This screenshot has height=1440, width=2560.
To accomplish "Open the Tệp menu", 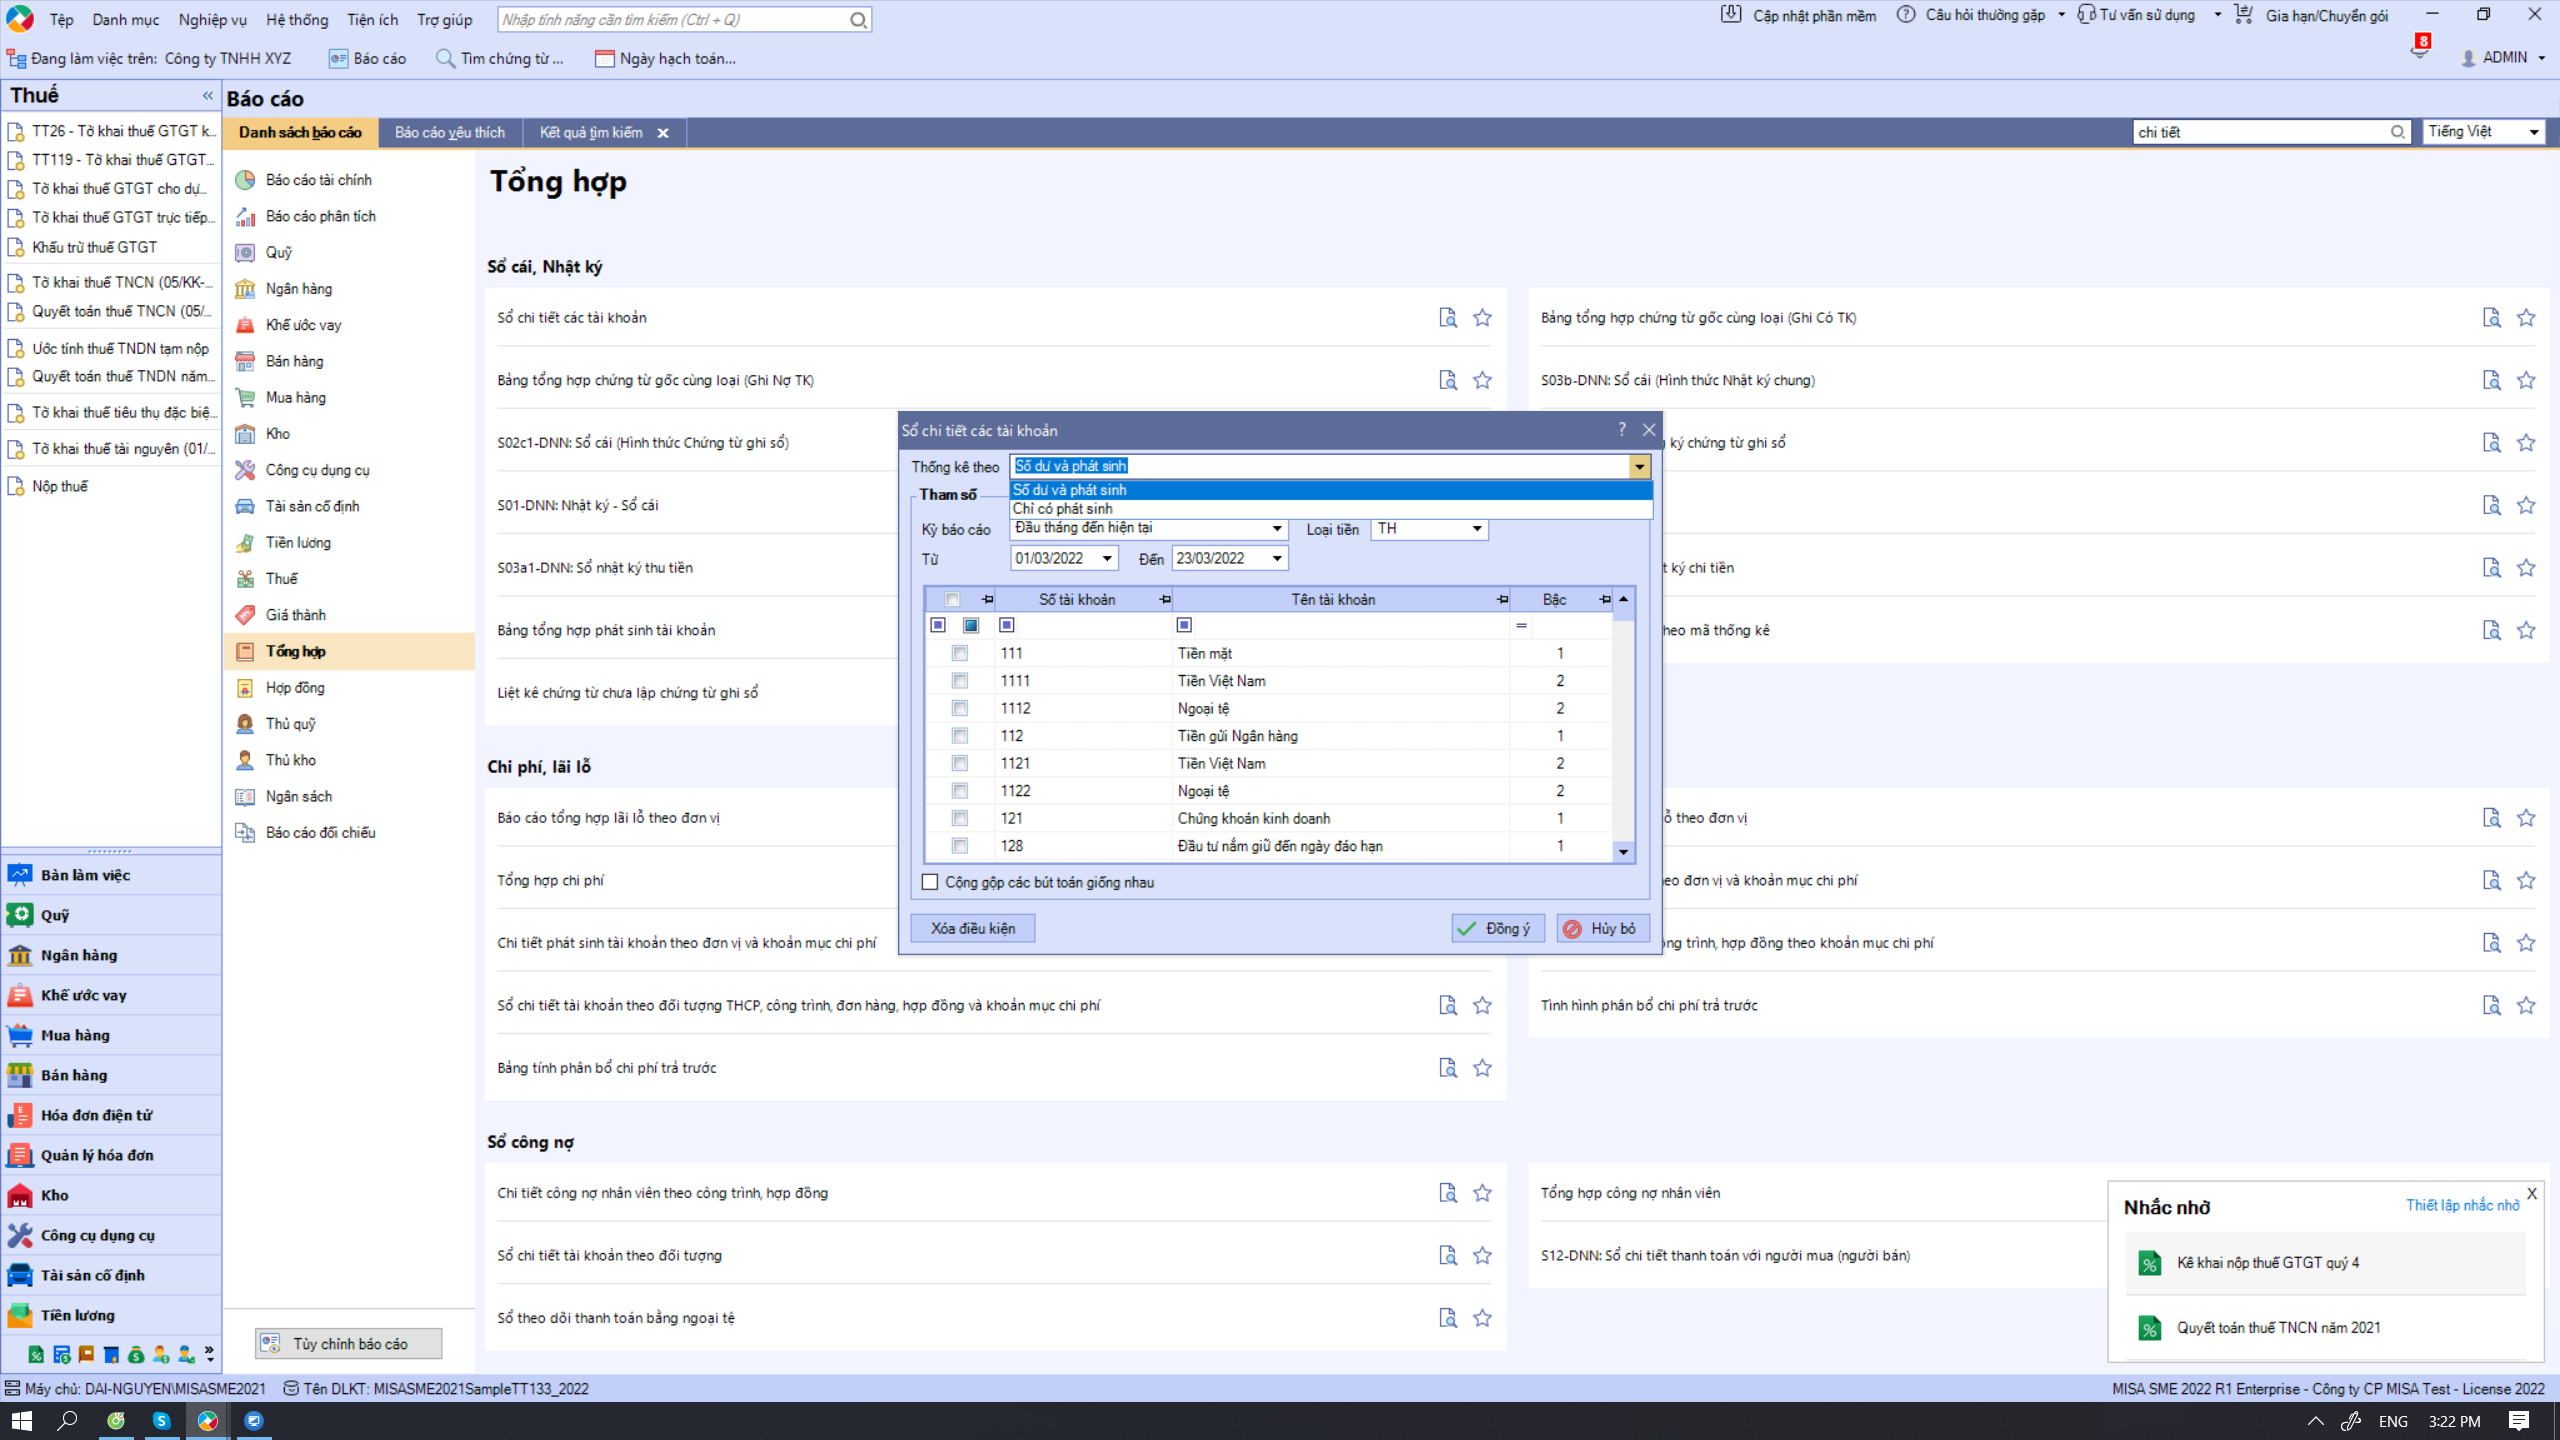I will point(62,20).
